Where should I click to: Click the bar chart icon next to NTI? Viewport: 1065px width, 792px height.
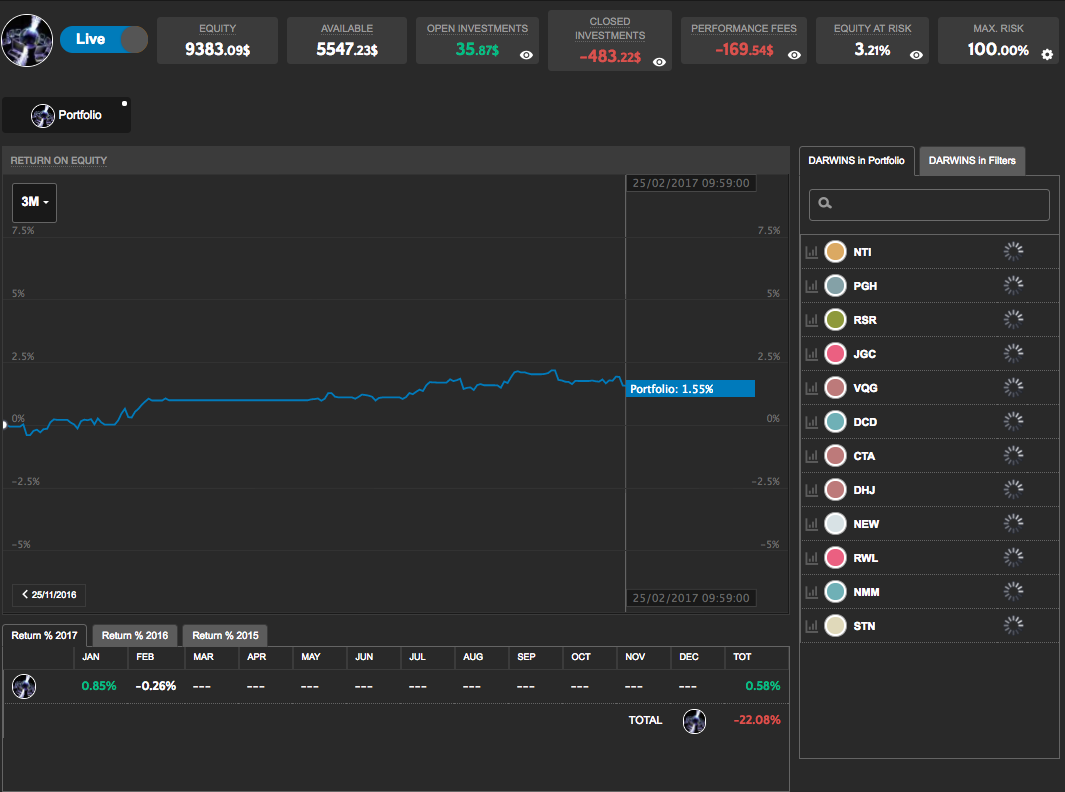tap(811, 252)
